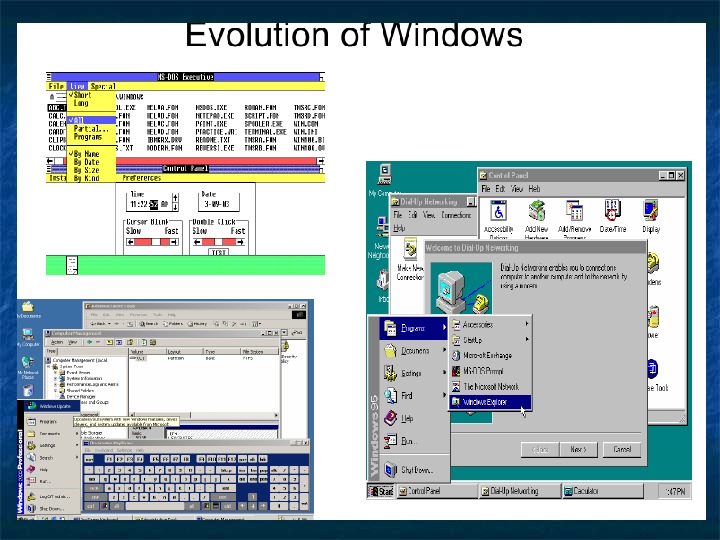The height and width of the screenshot is (540, 720).
Task: Click Run icon in Windows 95 Start menu
Action: (x=390, y=441)
